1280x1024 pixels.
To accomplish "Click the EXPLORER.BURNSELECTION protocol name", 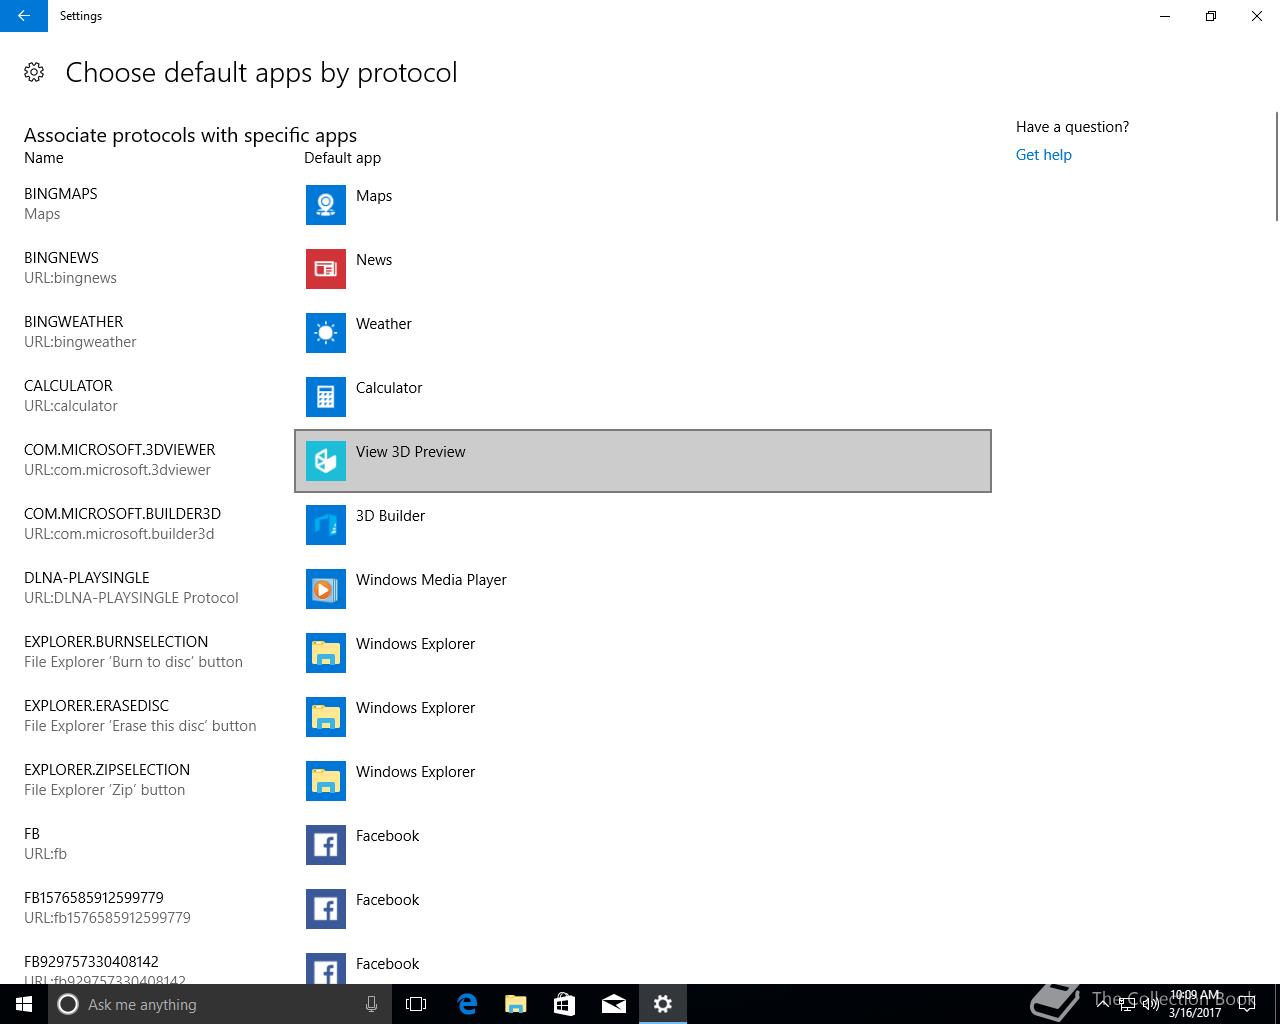I will coord(116,642).
